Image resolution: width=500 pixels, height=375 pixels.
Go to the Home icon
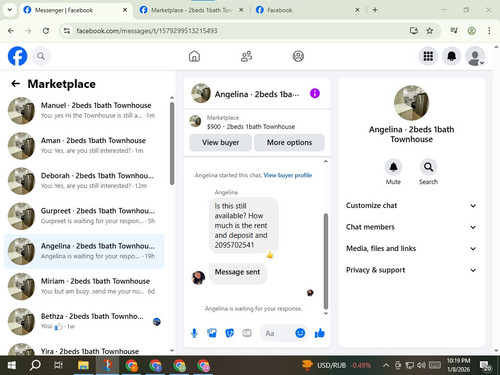click(x=194, y=56)
